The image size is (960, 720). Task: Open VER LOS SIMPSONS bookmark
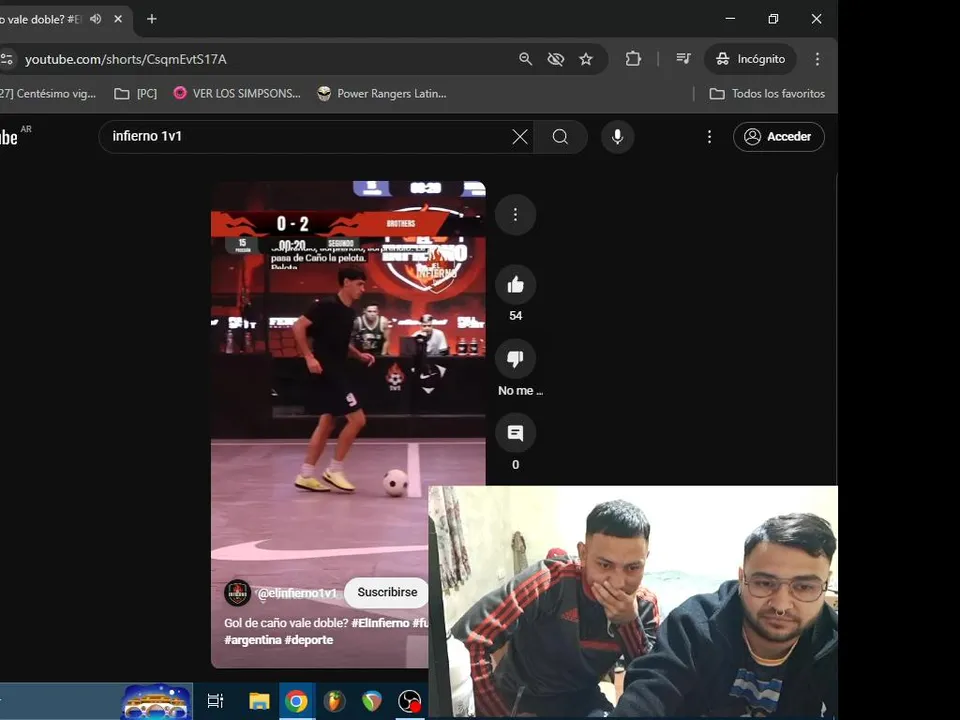(238, 94)
